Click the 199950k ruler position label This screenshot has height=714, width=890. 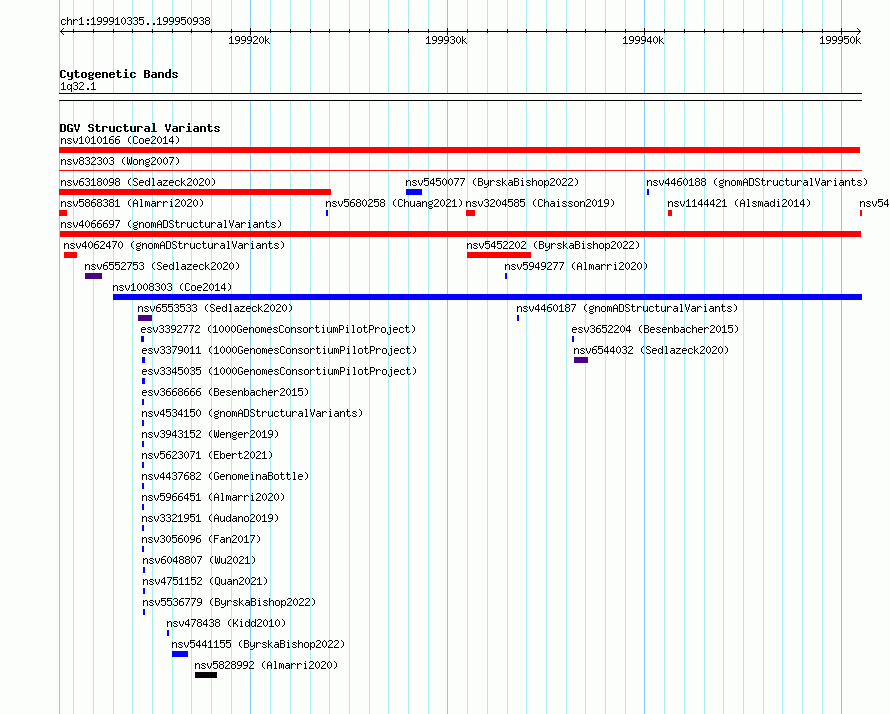tap(840, 40)
